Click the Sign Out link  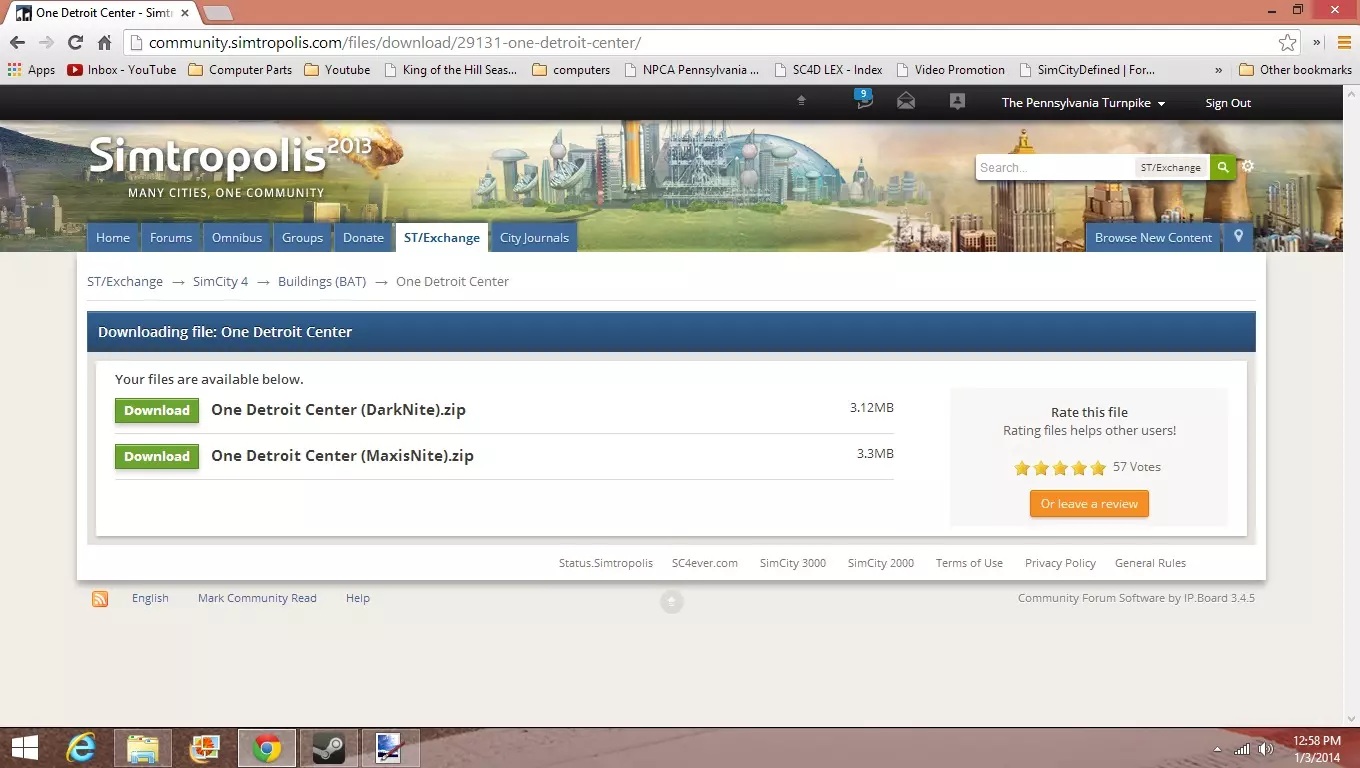tap(1228, 103)
